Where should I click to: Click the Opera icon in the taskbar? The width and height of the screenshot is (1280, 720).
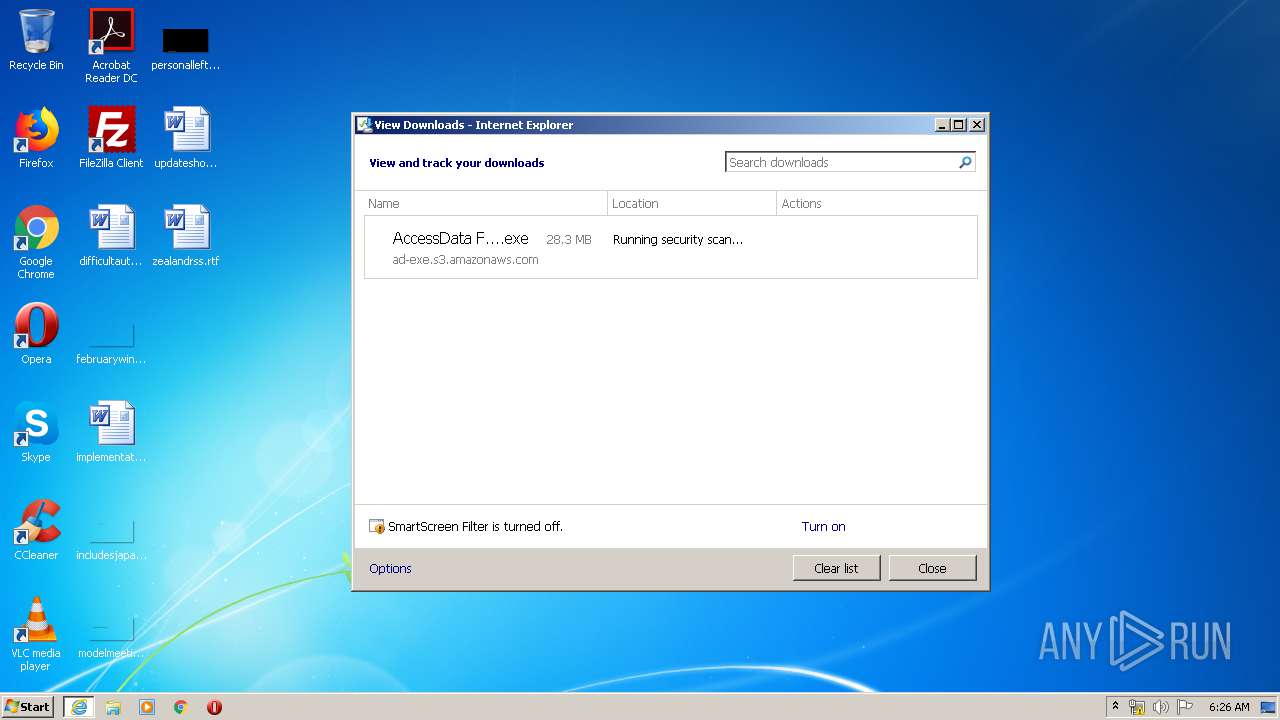pyautogui.click(x=214, y=707)
